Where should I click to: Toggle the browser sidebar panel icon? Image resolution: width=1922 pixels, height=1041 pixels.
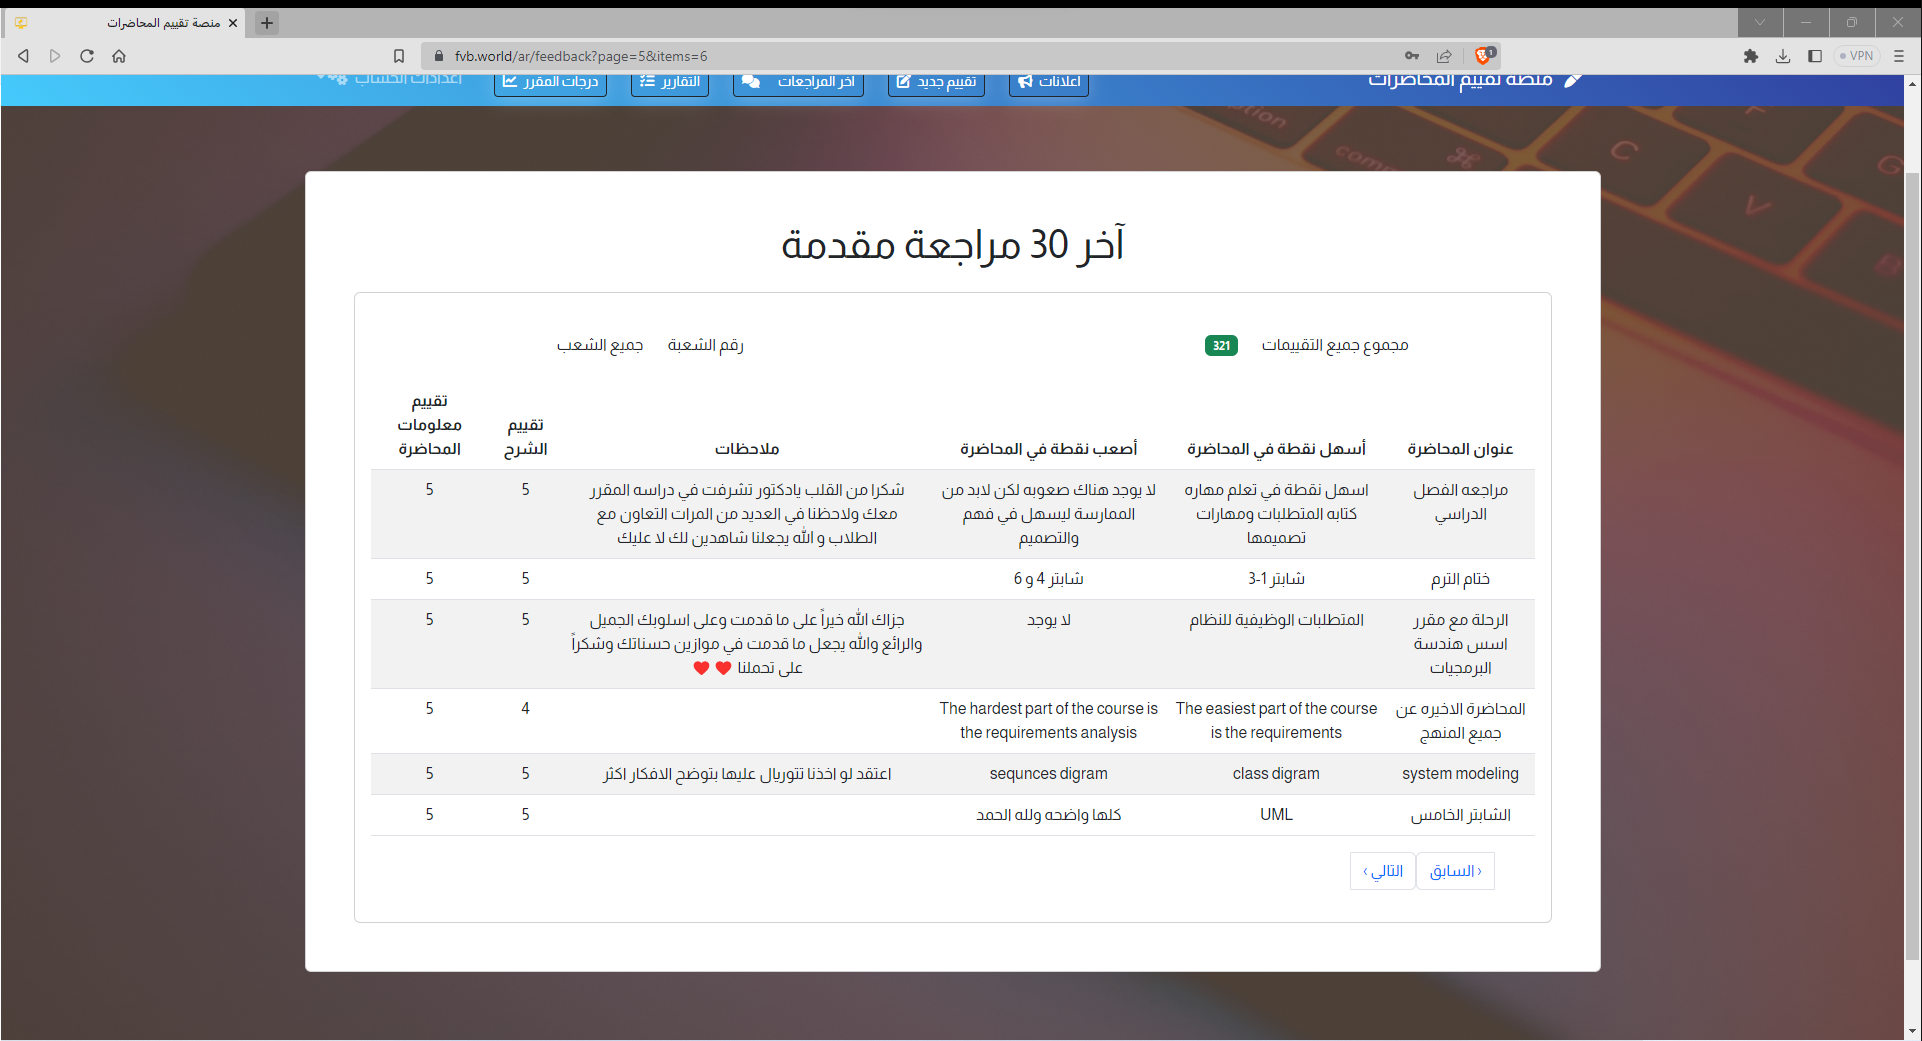1815,56
